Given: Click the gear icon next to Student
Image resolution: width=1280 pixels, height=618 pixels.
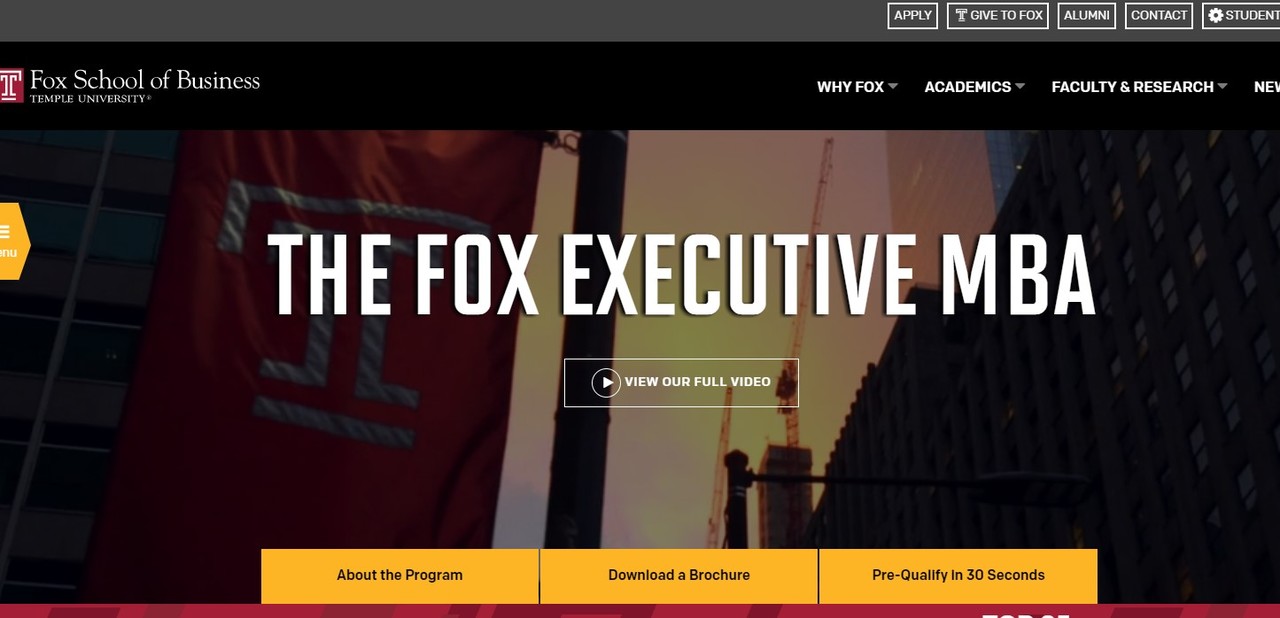Looking at the screenshot, I should [x=1215, y=15].
